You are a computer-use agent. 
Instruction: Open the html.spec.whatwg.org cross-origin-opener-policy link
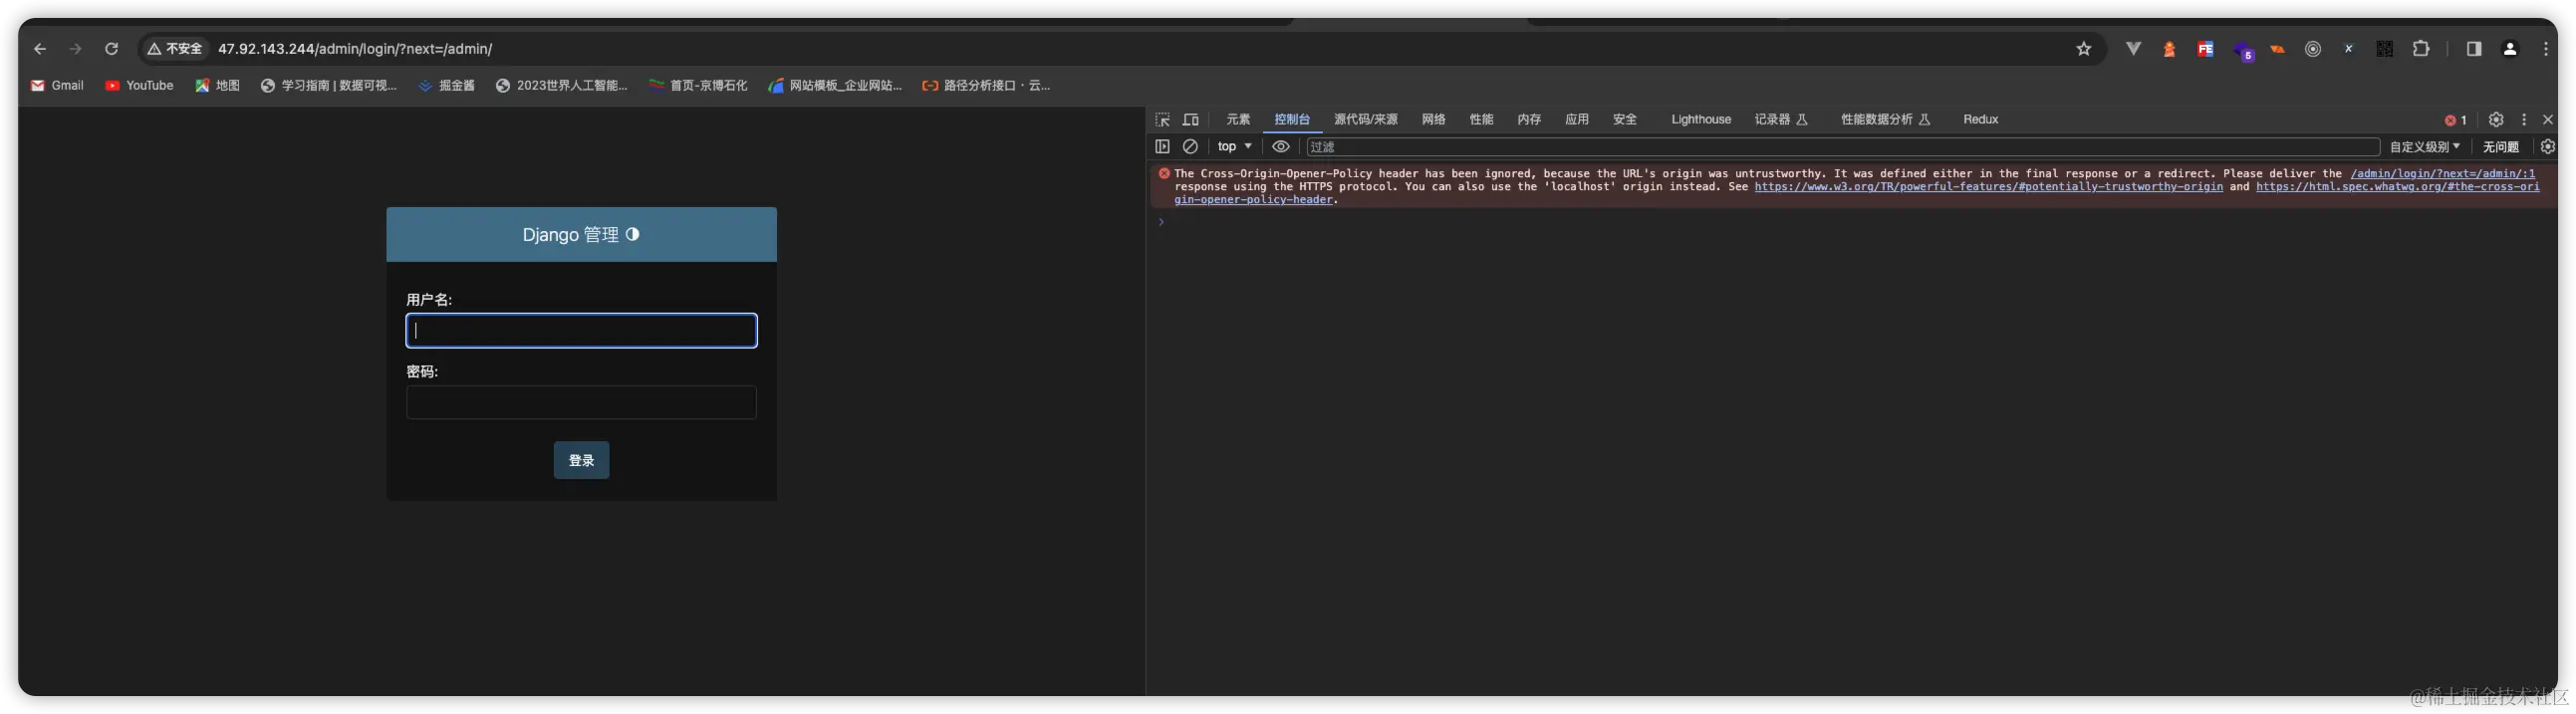pos(2397,187)
